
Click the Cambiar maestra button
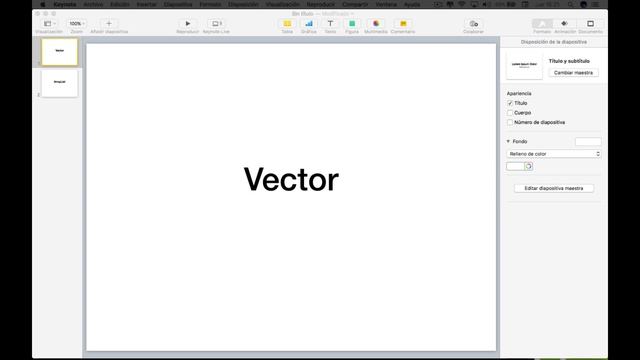point(573,73)
